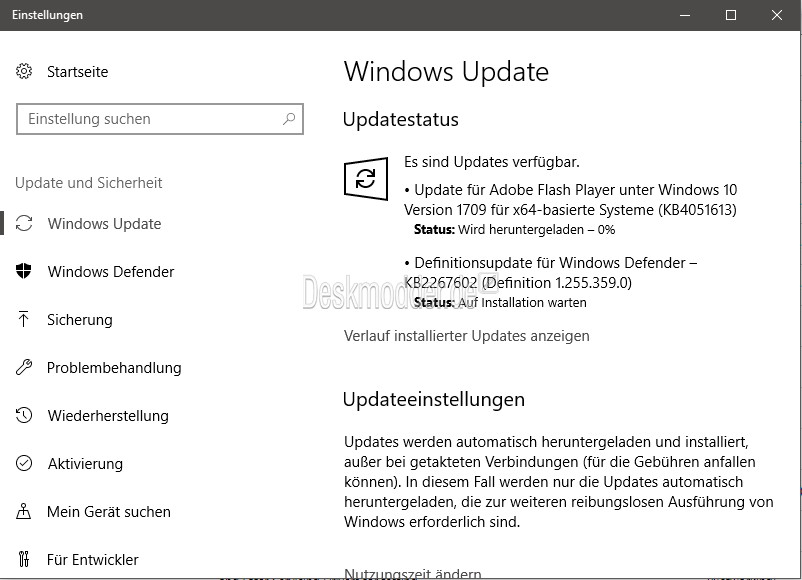Click the Windows Defender Definitionsupdate KB2267602 entry
802x580 pixels.
click(x=550, y=273)
